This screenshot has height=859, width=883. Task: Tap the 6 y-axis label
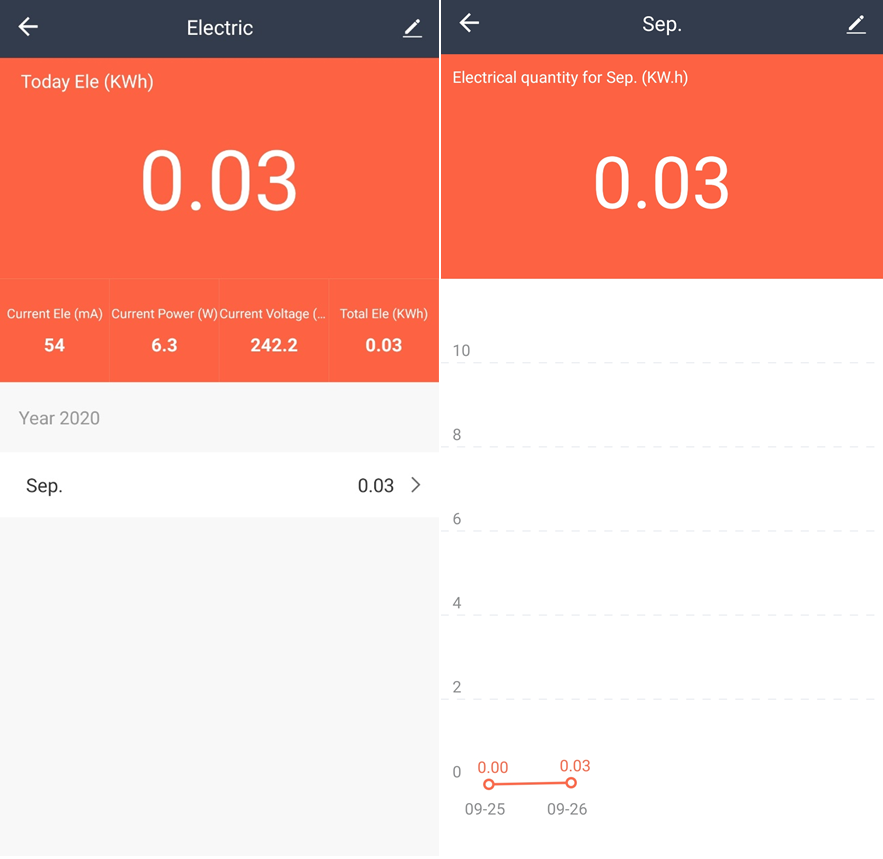coord(457,518)
